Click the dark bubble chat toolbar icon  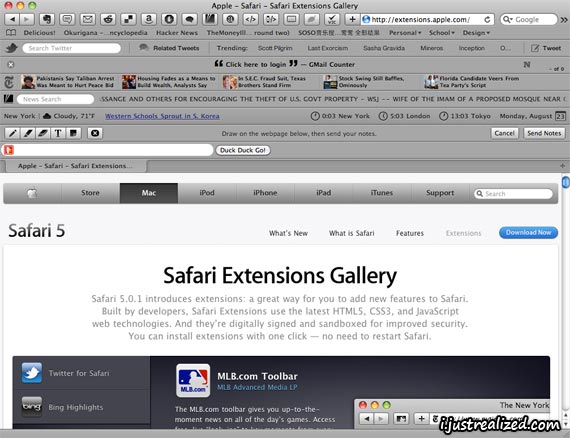pos(189,19)
